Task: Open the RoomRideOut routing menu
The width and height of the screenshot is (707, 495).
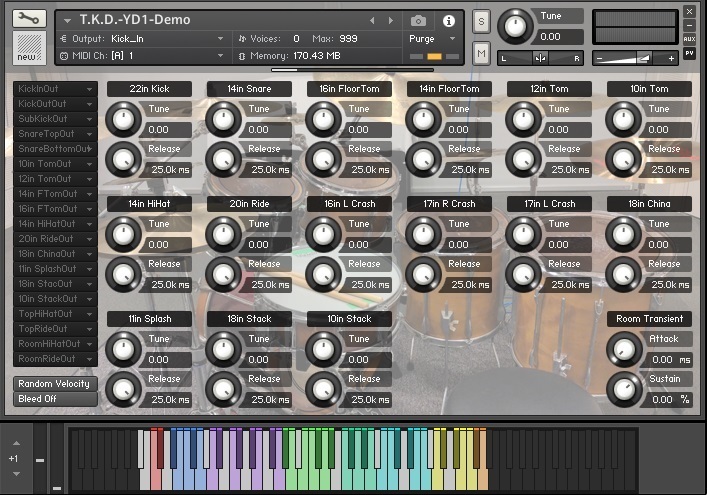Action: click(55, 359)
